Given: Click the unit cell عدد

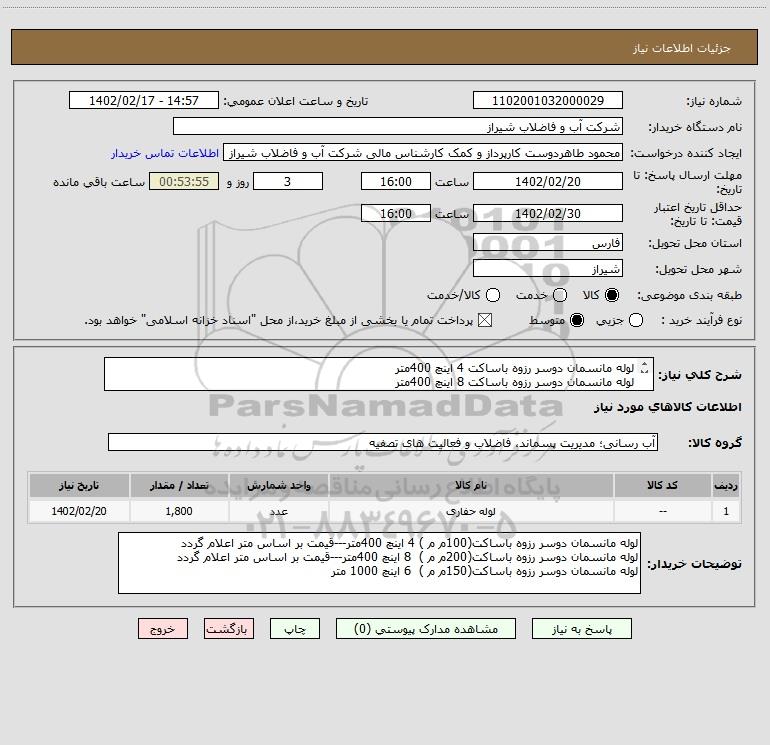Looking at the screenshot, I should pyautogui.click(x=278, y=511).
